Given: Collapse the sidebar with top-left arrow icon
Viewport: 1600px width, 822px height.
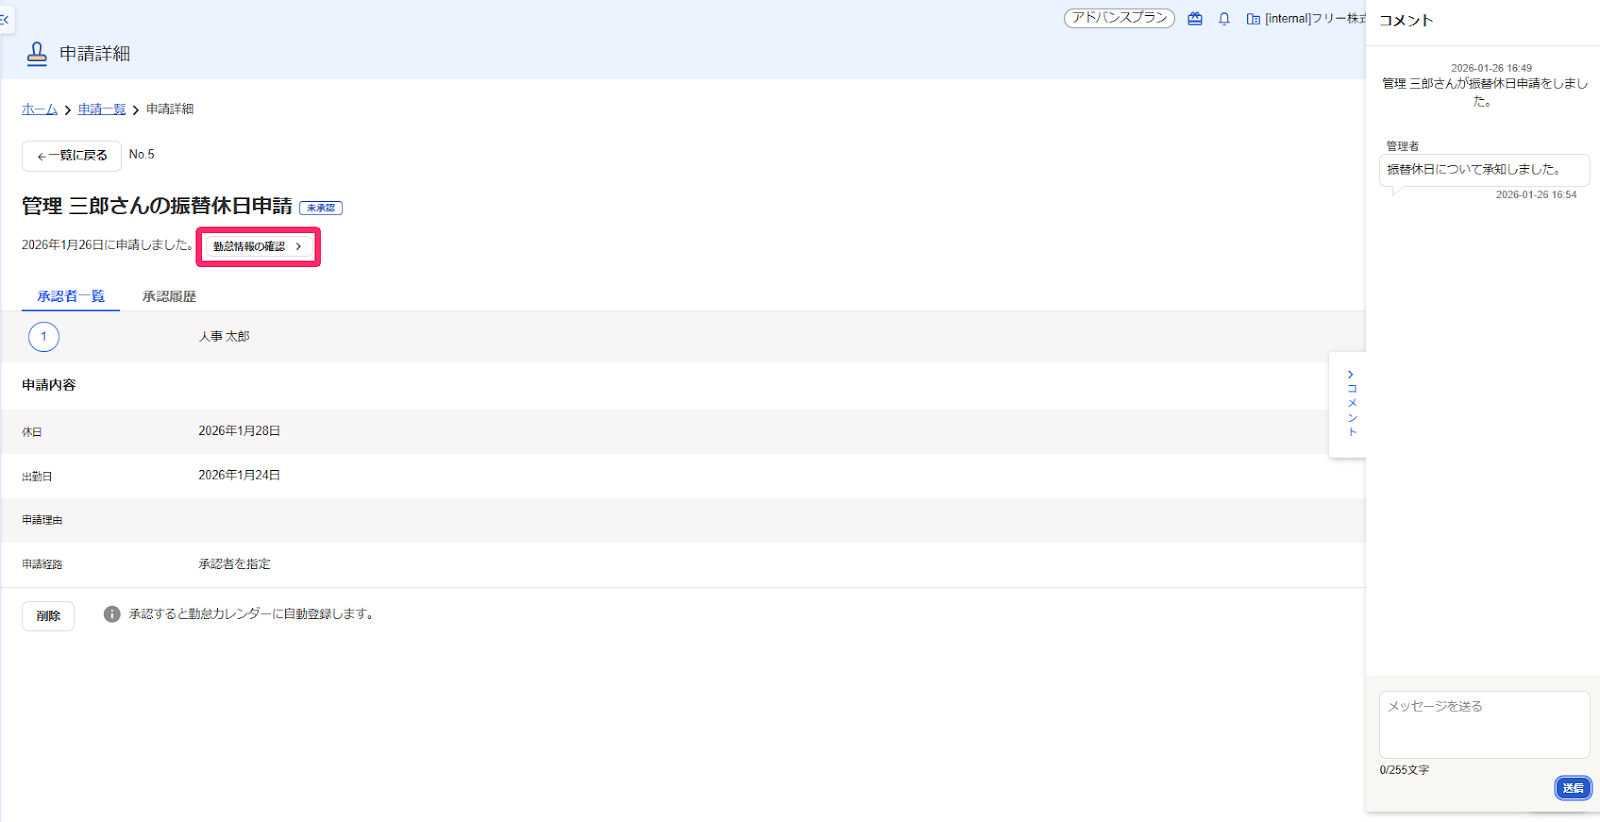Looking at the screenshot, I should pos(5,19).
